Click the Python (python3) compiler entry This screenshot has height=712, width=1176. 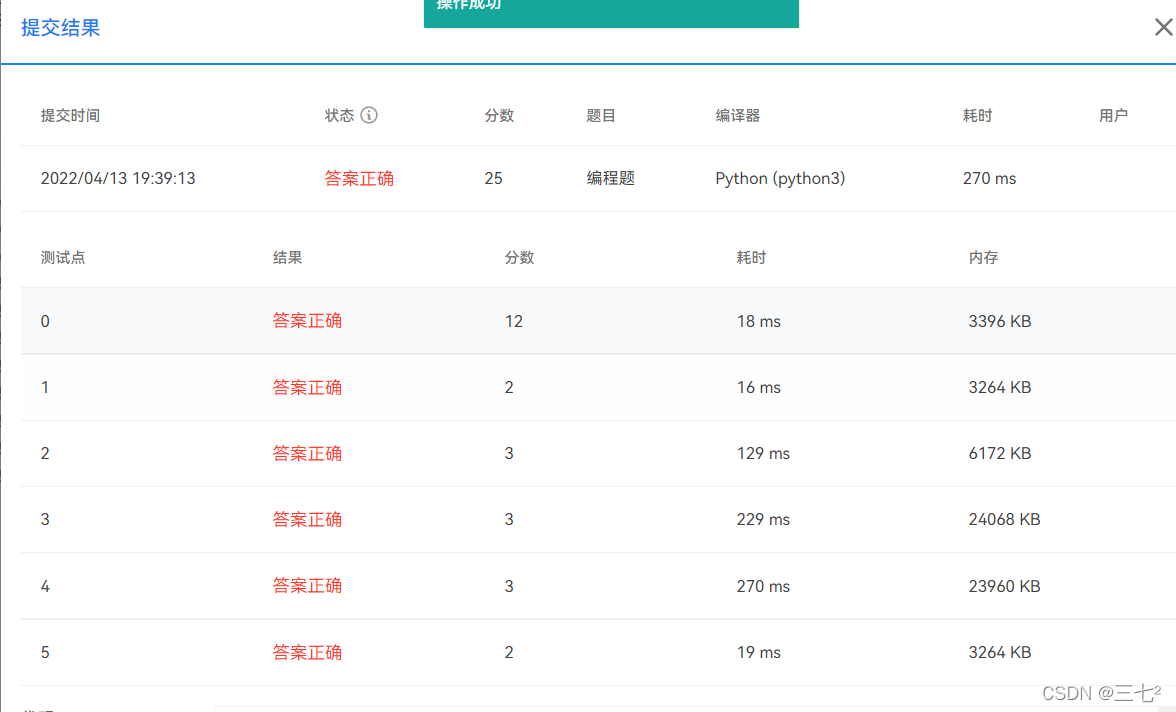(780, 178)
